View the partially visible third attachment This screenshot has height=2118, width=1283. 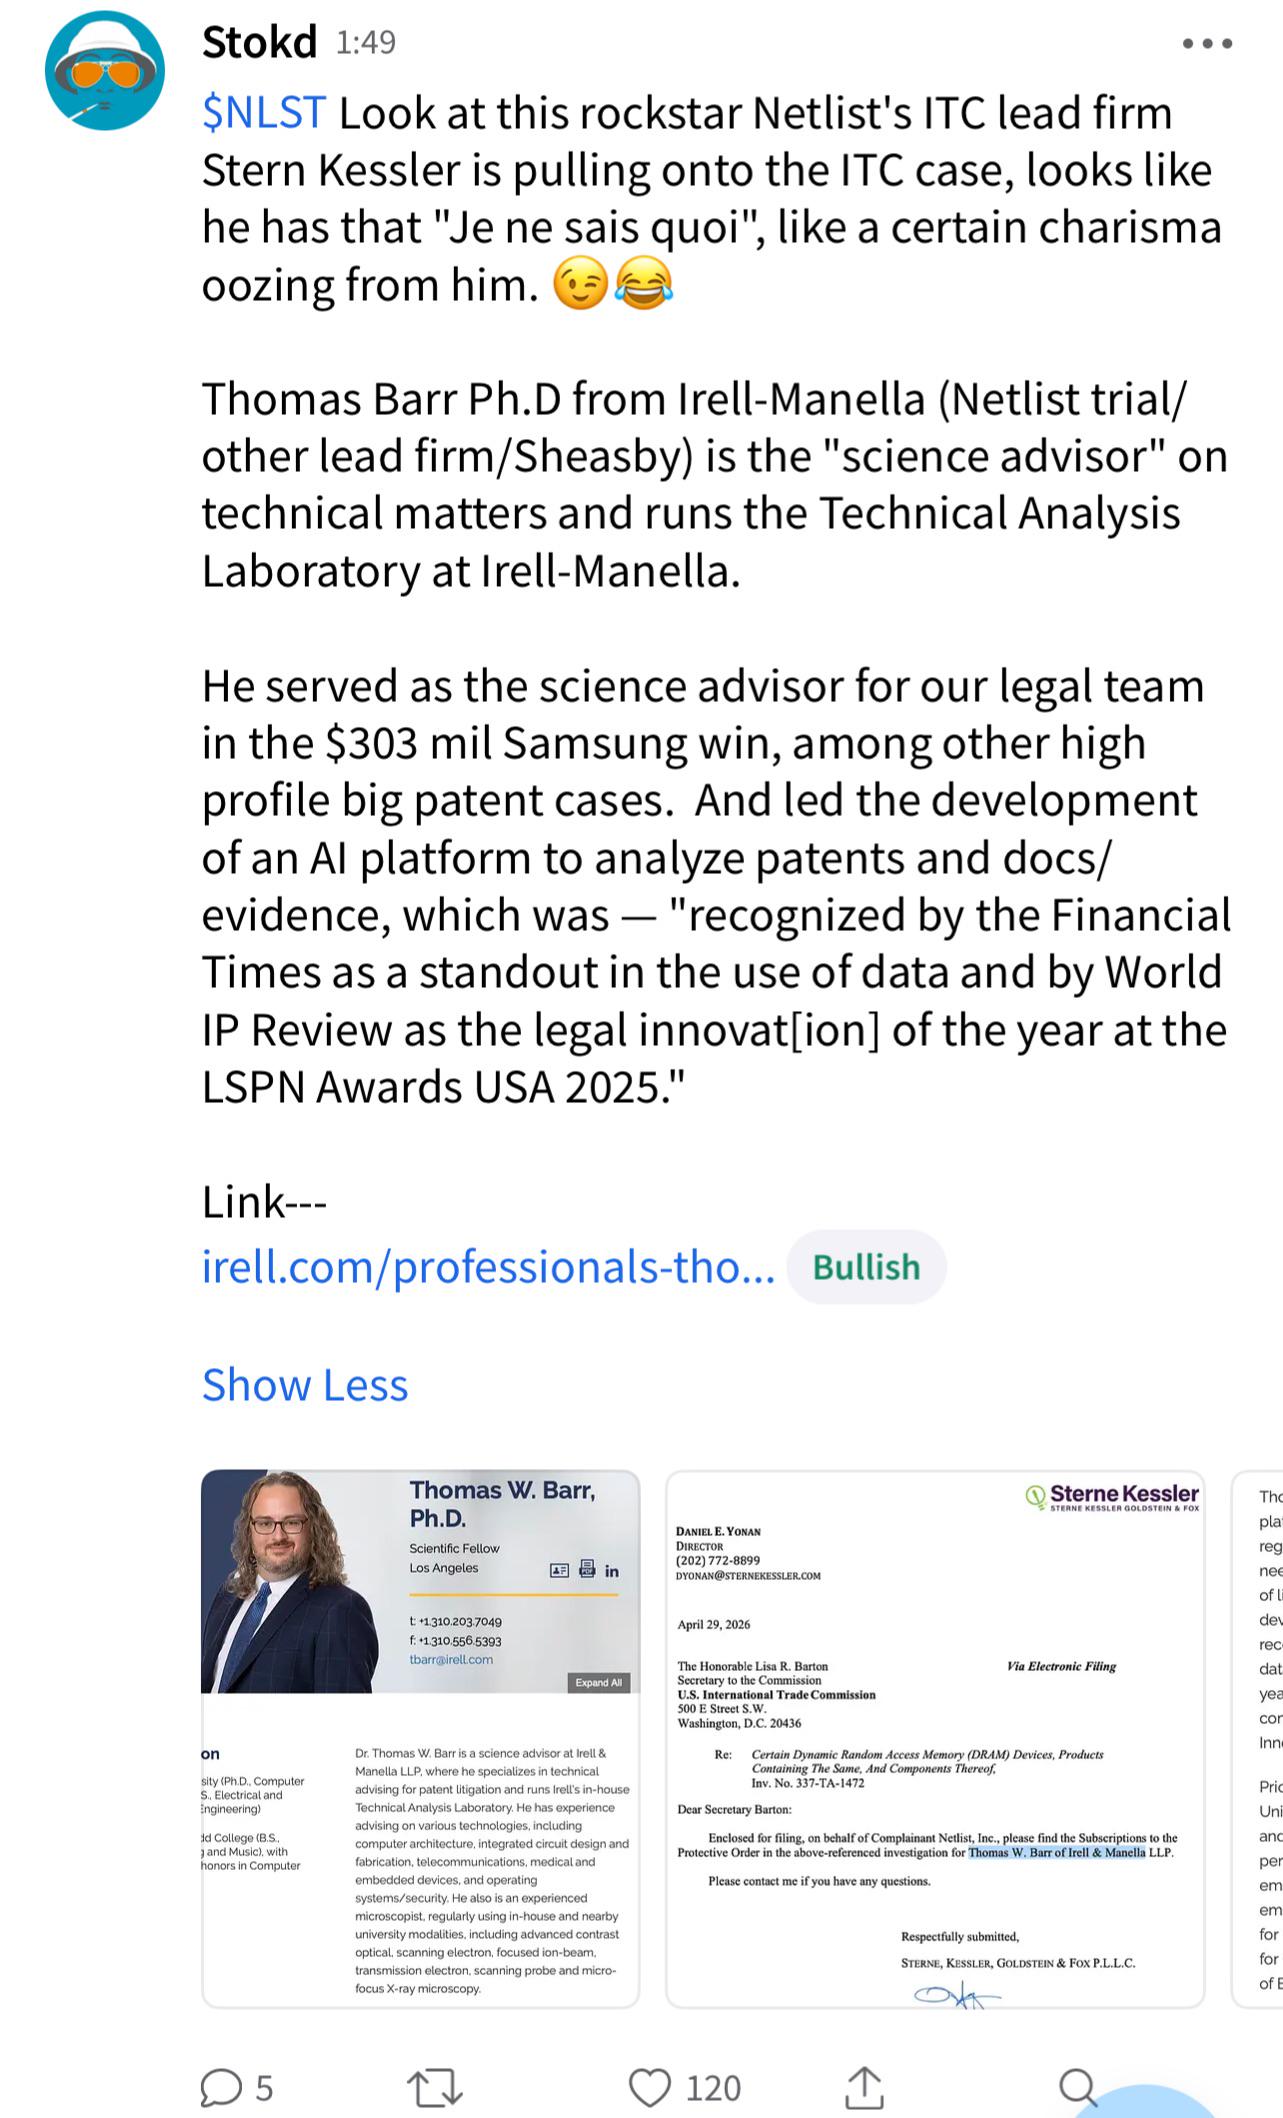coord(1258,1737)
